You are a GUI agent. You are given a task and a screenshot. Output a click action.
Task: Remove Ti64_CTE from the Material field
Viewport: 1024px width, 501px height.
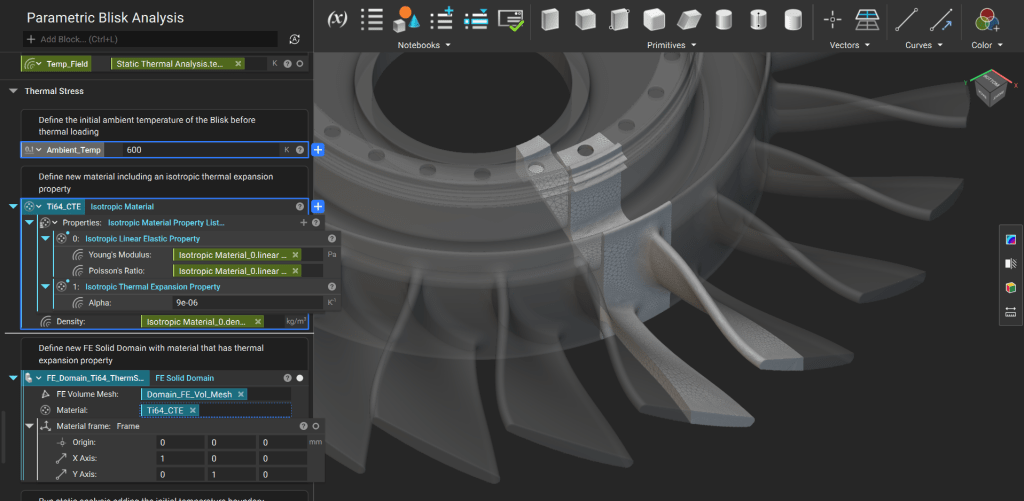coord(193,410)
